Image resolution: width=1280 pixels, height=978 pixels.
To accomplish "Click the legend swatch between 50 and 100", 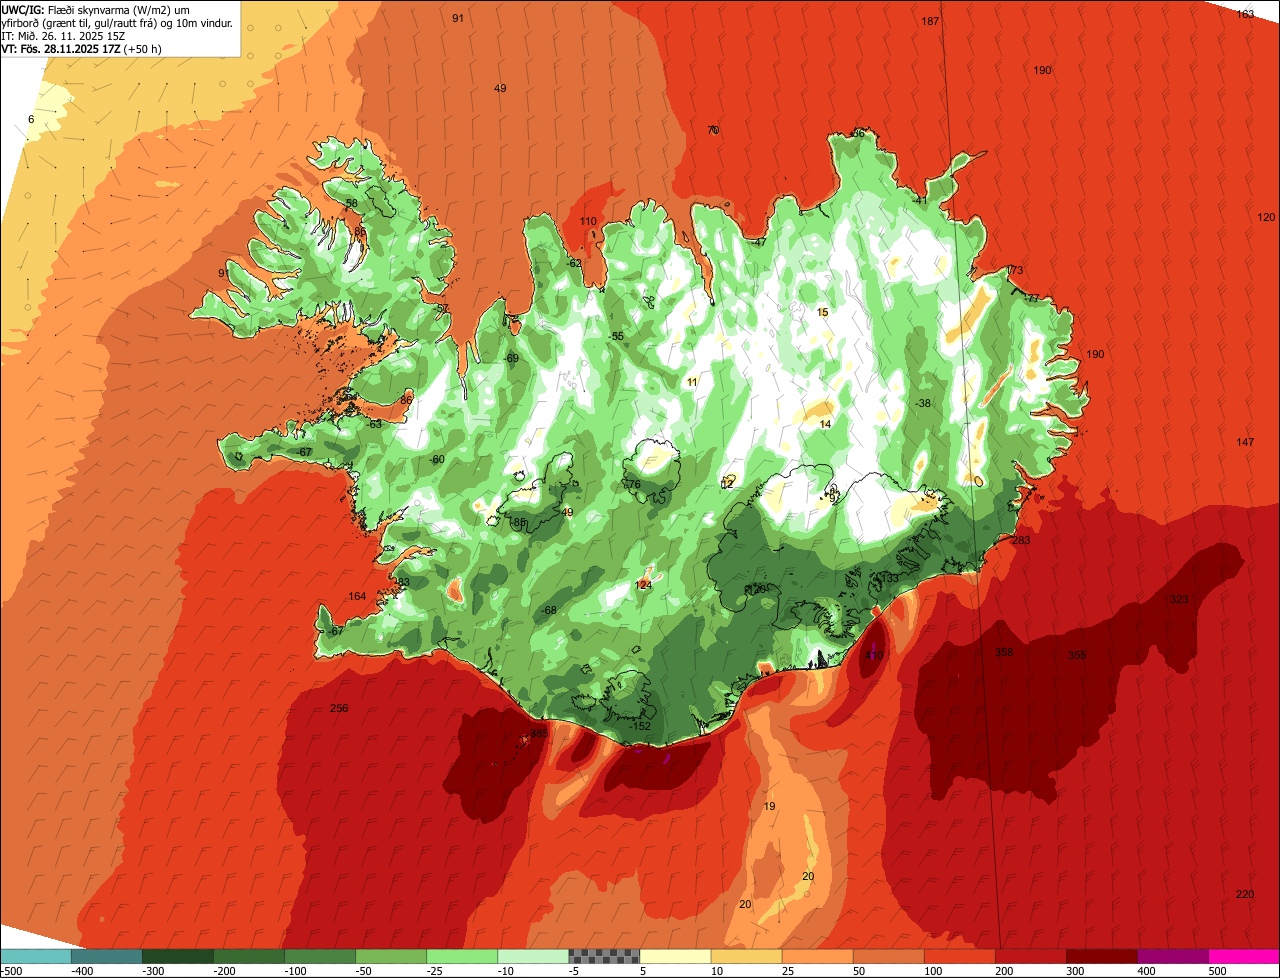I will point(888,956).
